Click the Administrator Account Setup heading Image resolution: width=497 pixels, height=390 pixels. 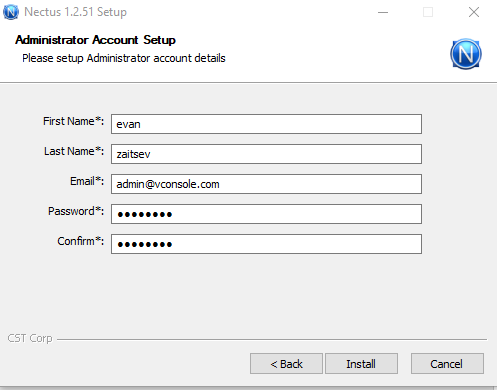pos(95,40)
